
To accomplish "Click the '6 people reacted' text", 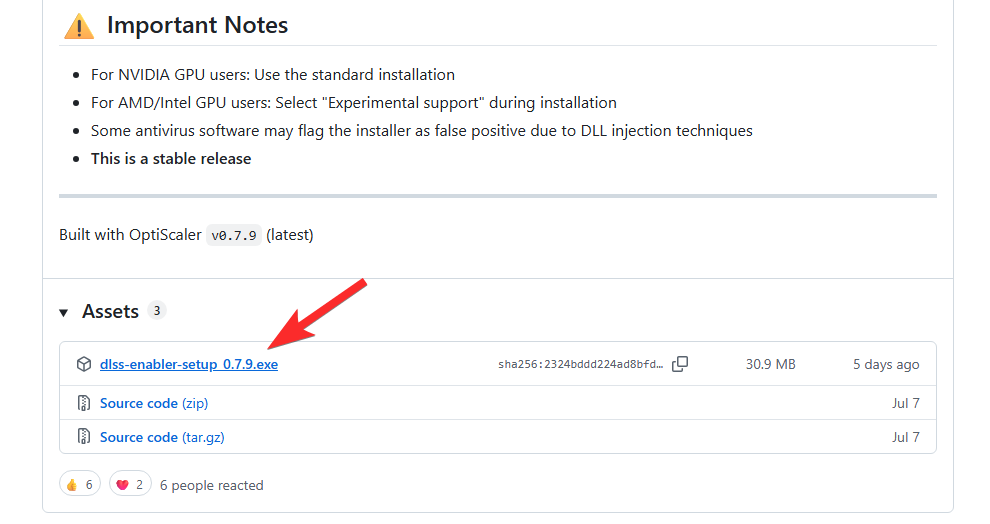I will click(x=212, y=486).
